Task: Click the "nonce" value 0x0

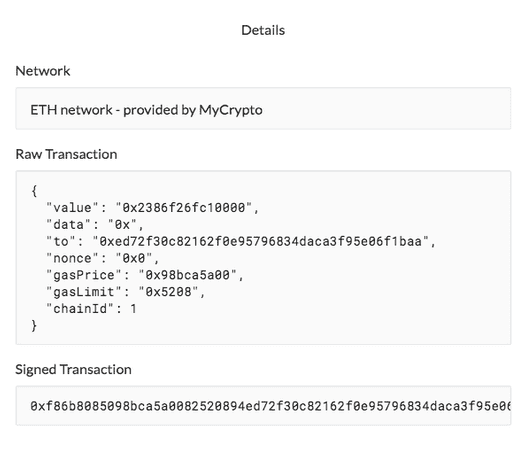Action: click(134, 258)
